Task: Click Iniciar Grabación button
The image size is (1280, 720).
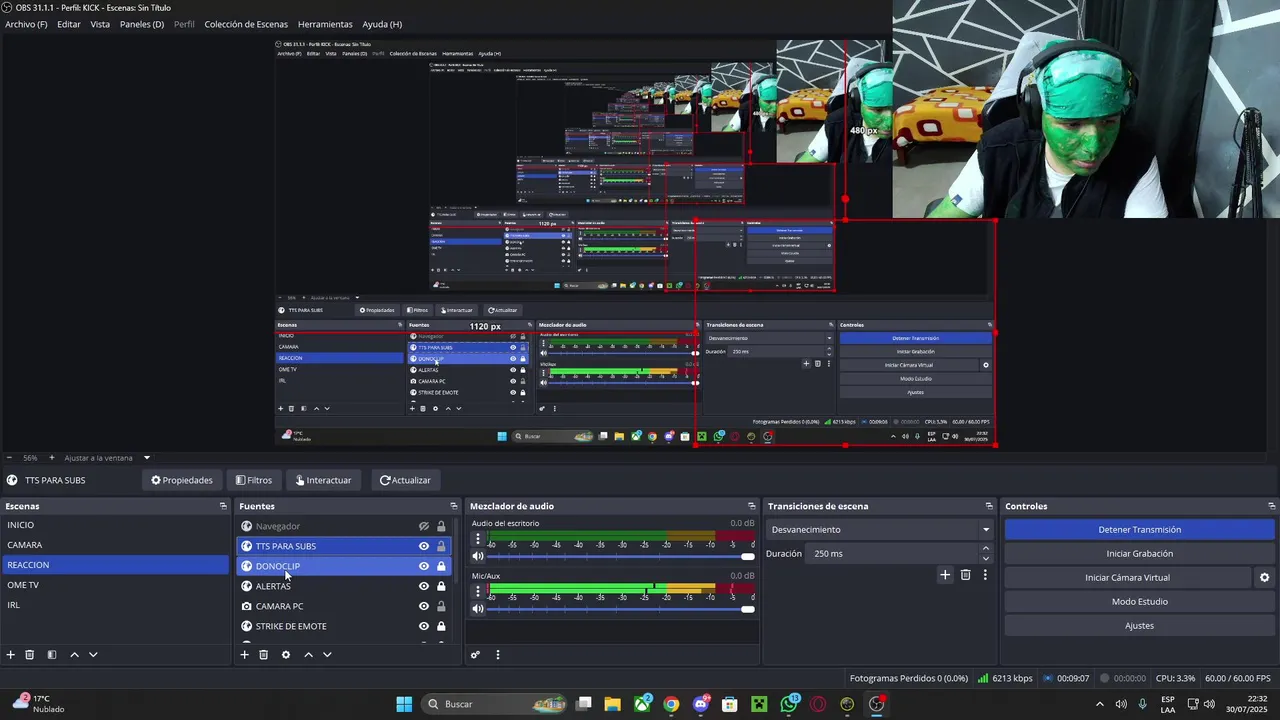Action: pos(1139,554)
